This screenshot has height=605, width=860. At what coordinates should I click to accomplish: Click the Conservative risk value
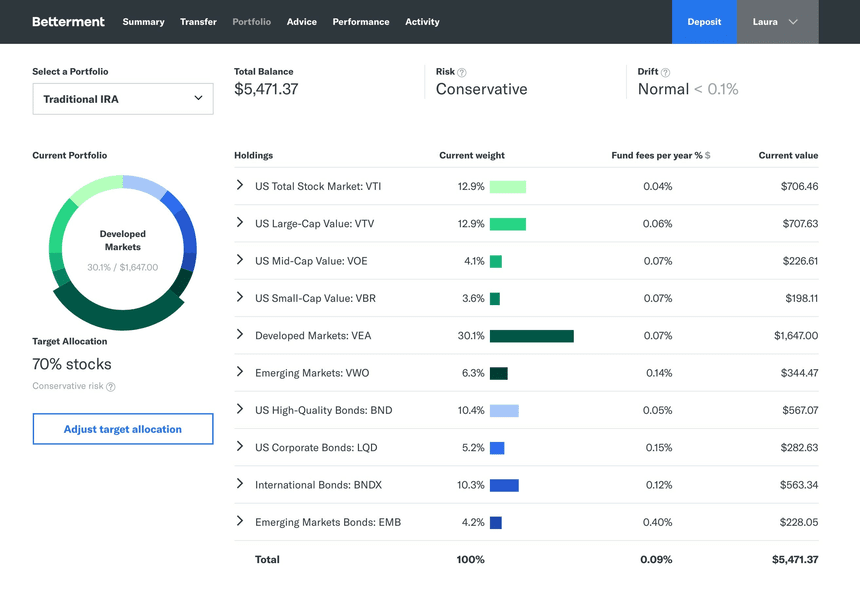point(482,89)
